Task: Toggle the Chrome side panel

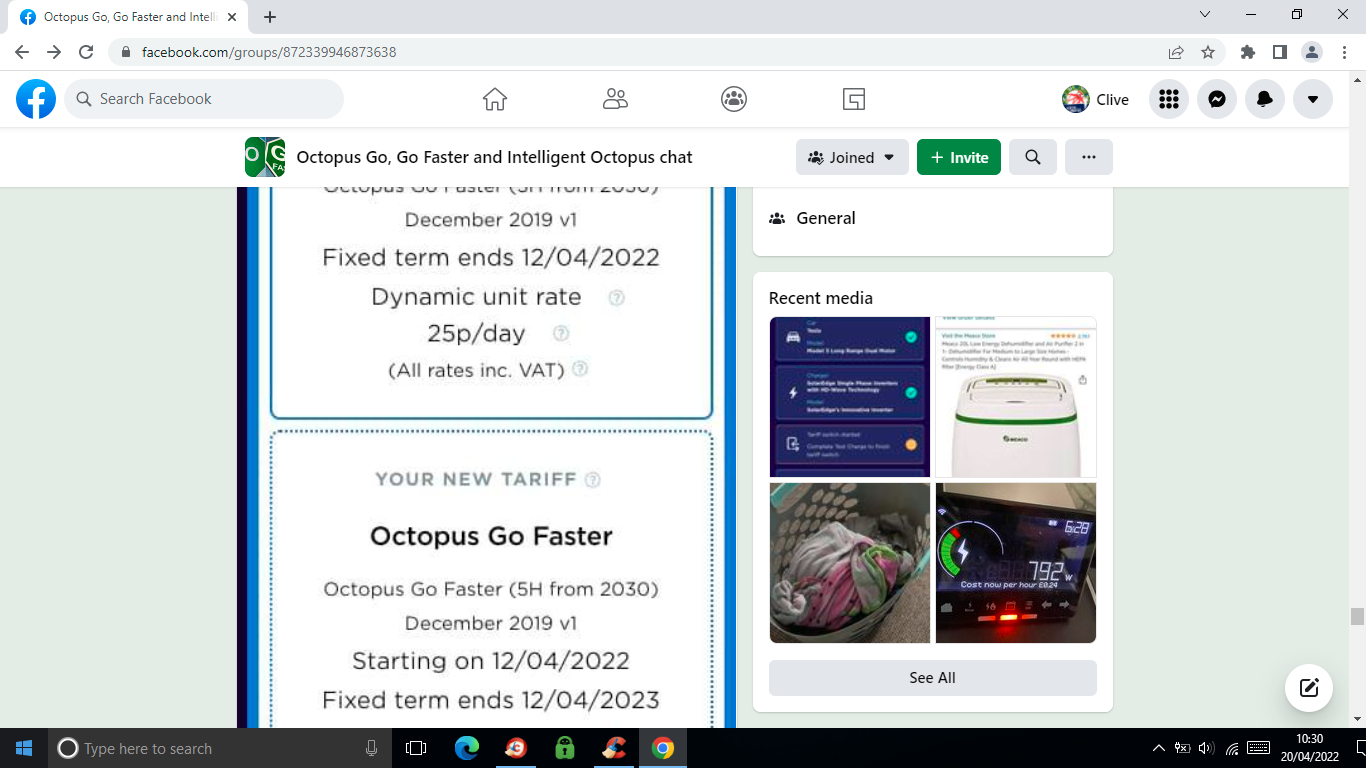Action: 1279,52
